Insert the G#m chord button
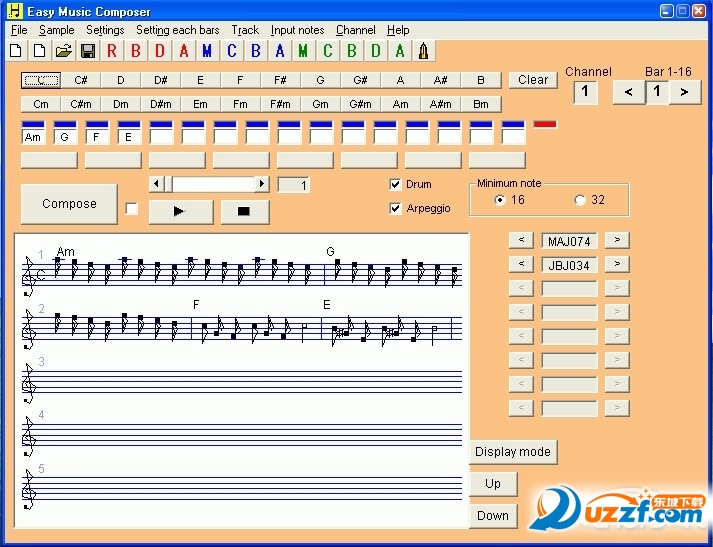 [361, 104]
